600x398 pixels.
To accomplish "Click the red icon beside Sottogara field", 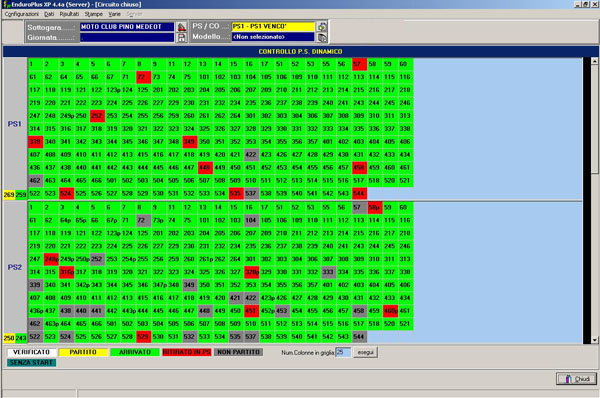I will click(181, 27).
